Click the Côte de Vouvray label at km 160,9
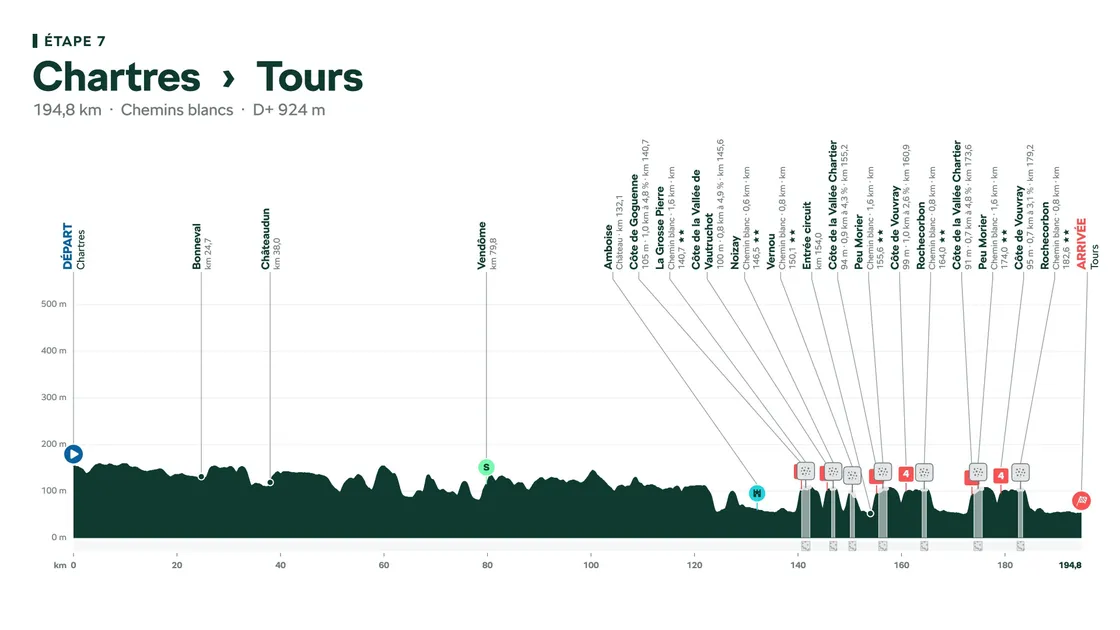The height and width of the screenshot is (630, 1120). pos(901,206)
